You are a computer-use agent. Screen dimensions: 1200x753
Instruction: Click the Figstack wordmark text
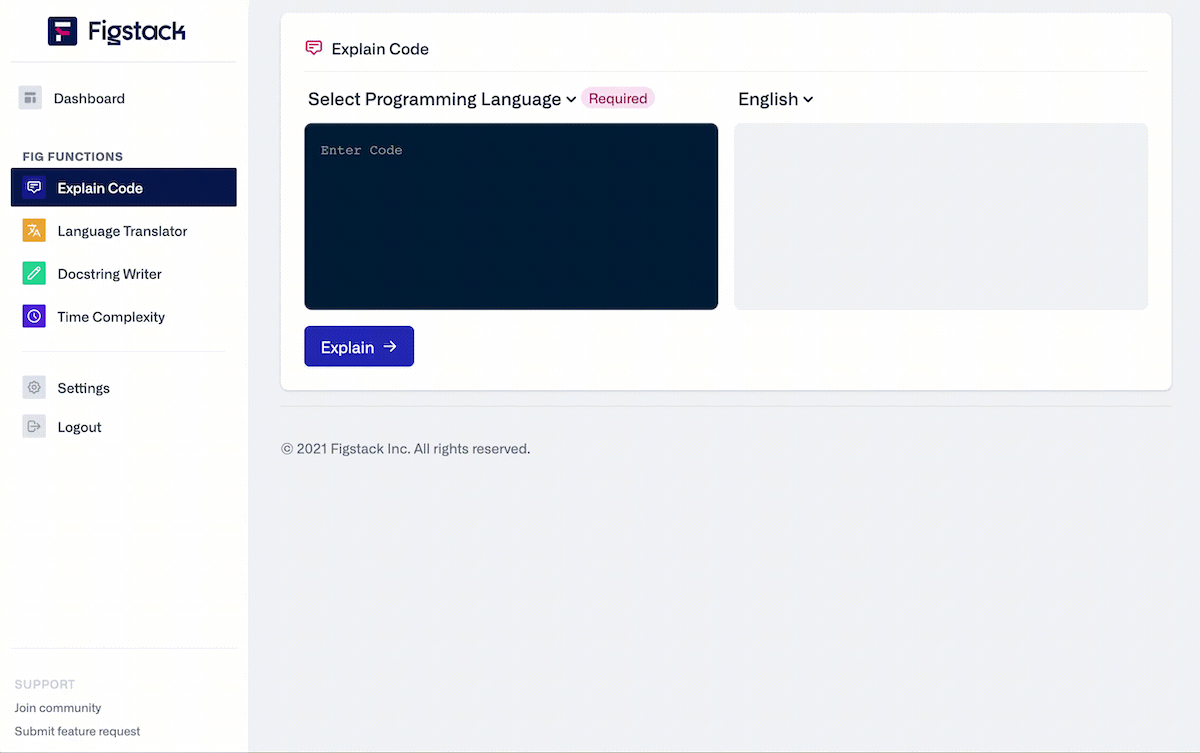click(x=136, y=31)
